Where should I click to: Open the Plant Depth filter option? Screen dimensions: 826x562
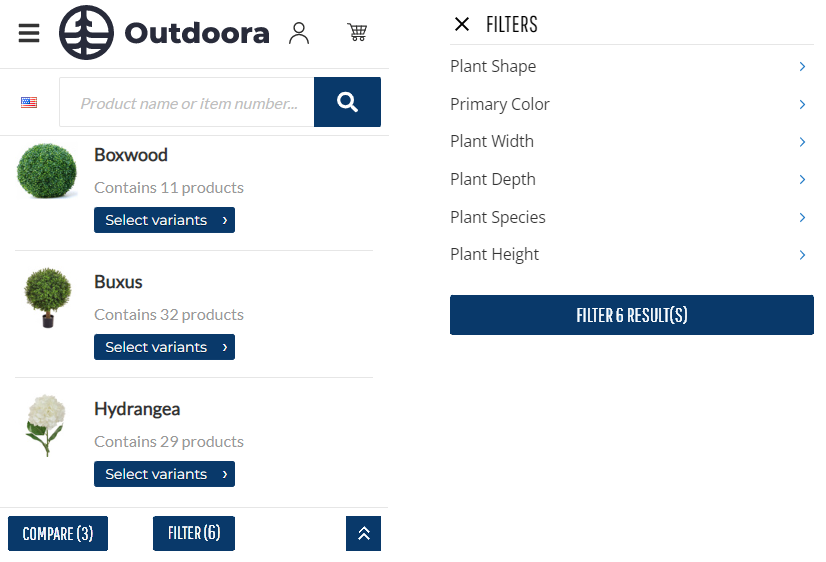pos(632,180)
